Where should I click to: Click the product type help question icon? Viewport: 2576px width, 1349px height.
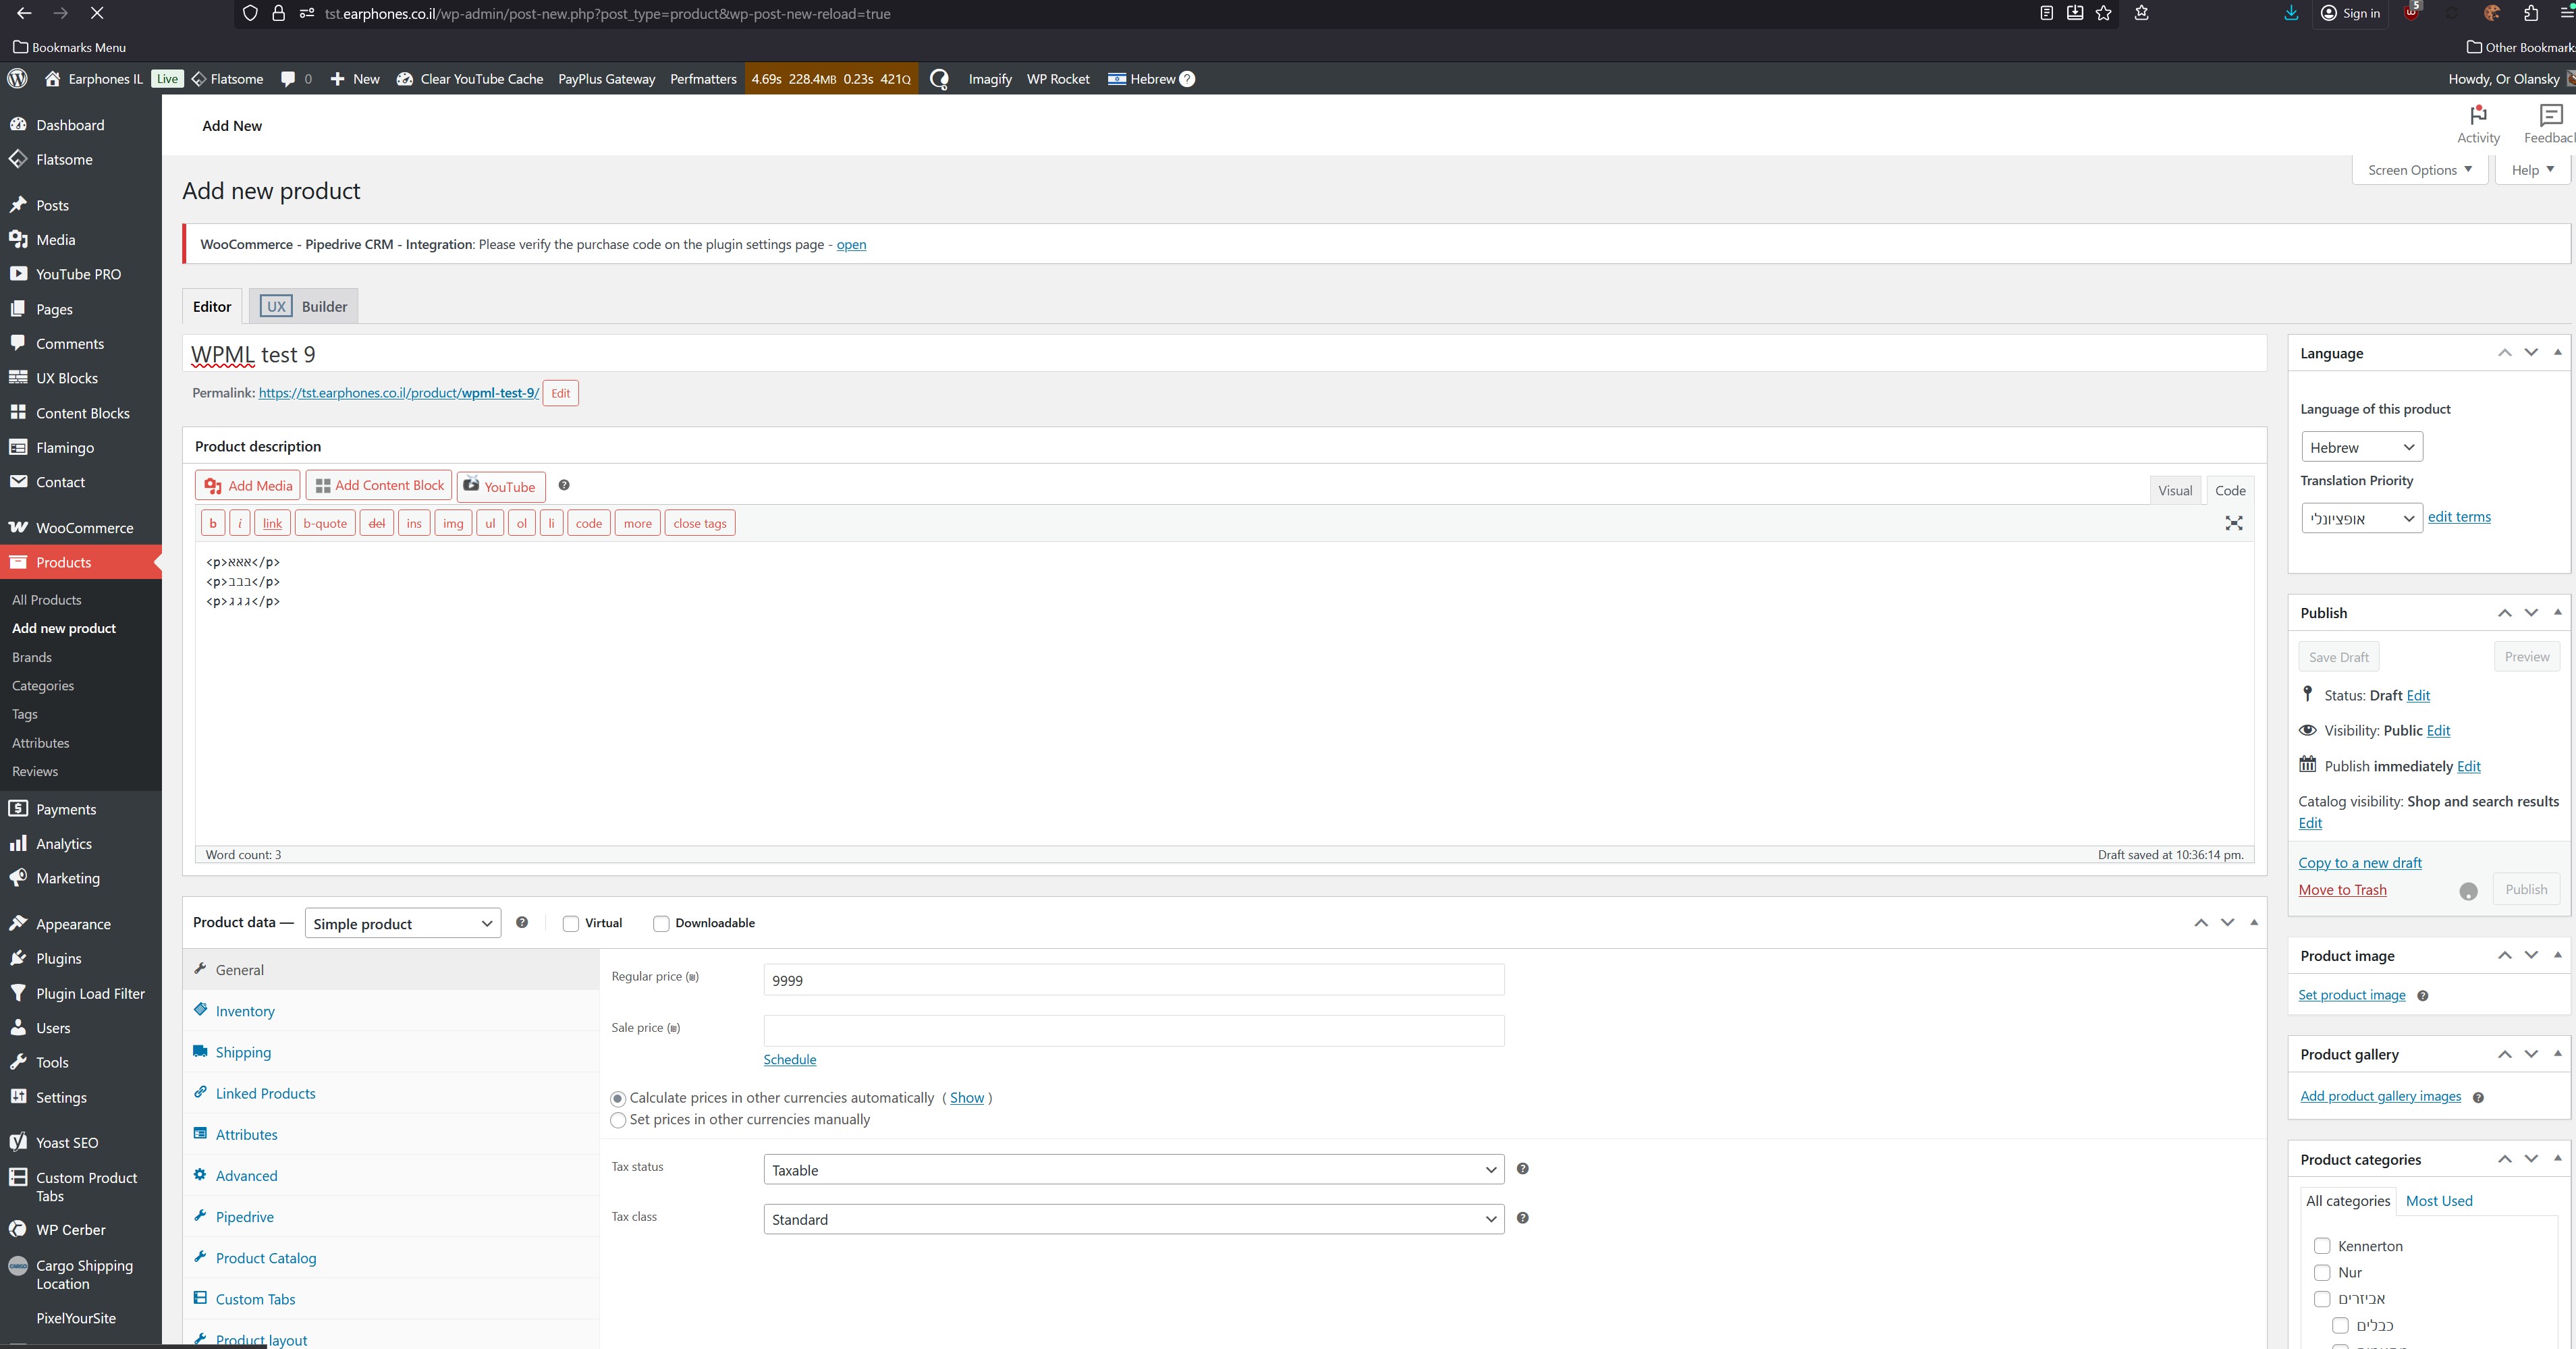point(522,922)
